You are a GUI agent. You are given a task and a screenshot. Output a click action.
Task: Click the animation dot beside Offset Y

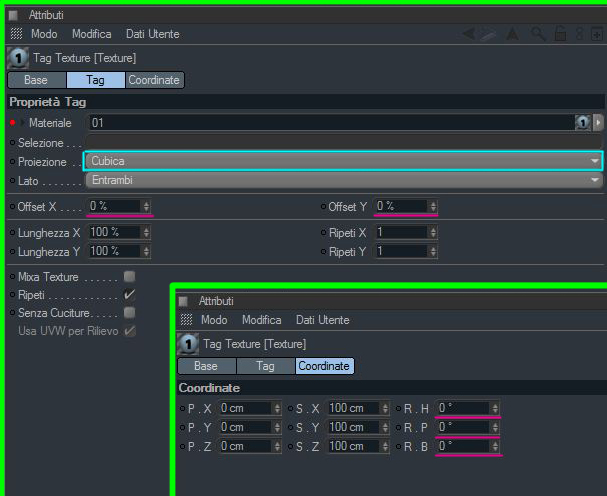coord(323,207)
